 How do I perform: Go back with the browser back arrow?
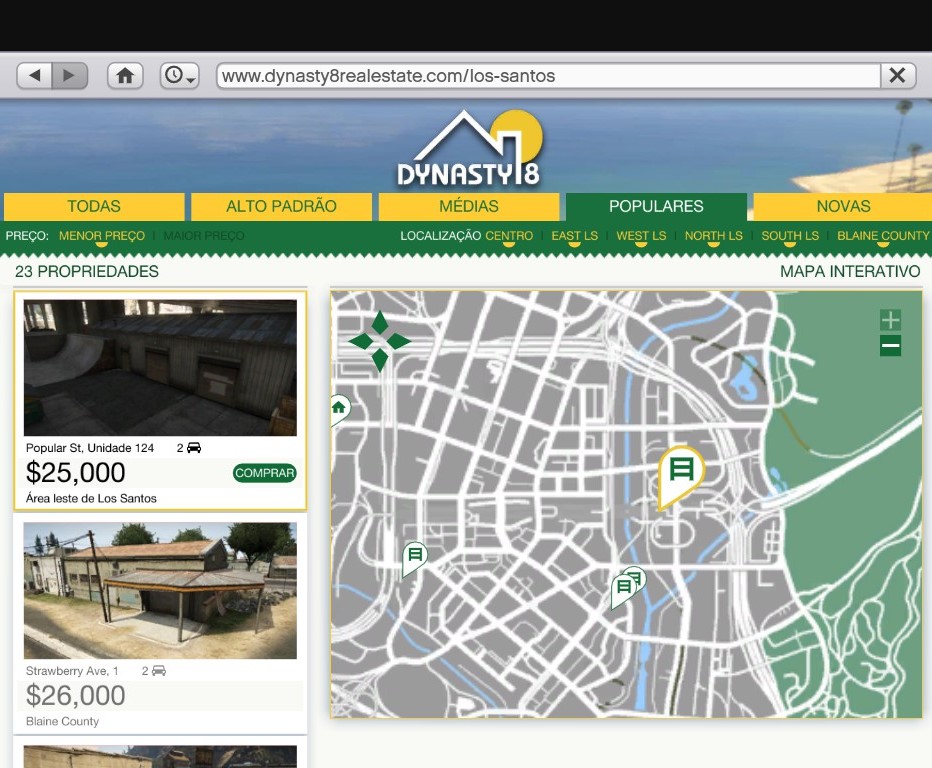[34, 75]
